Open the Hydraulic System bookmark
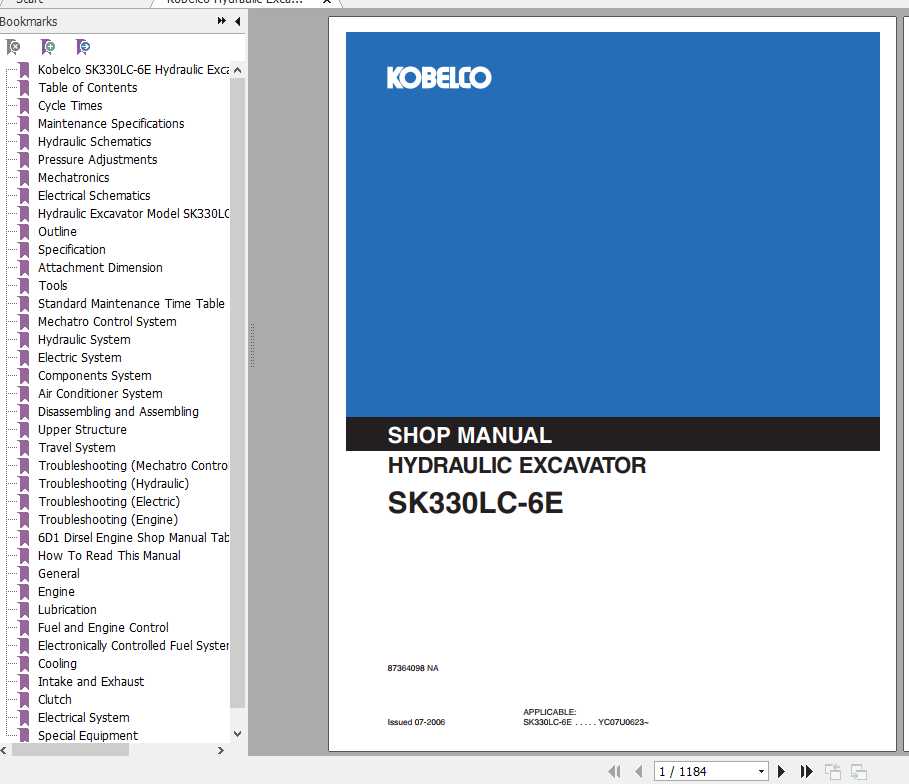 pos(84,339)
